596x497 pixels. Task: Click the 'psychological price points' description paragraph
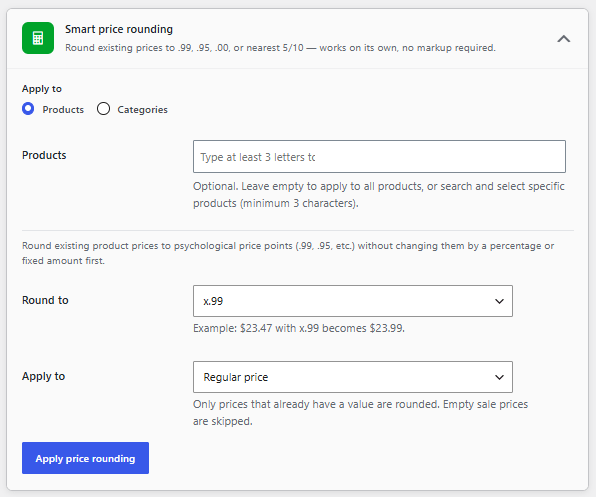coord(288,253)
